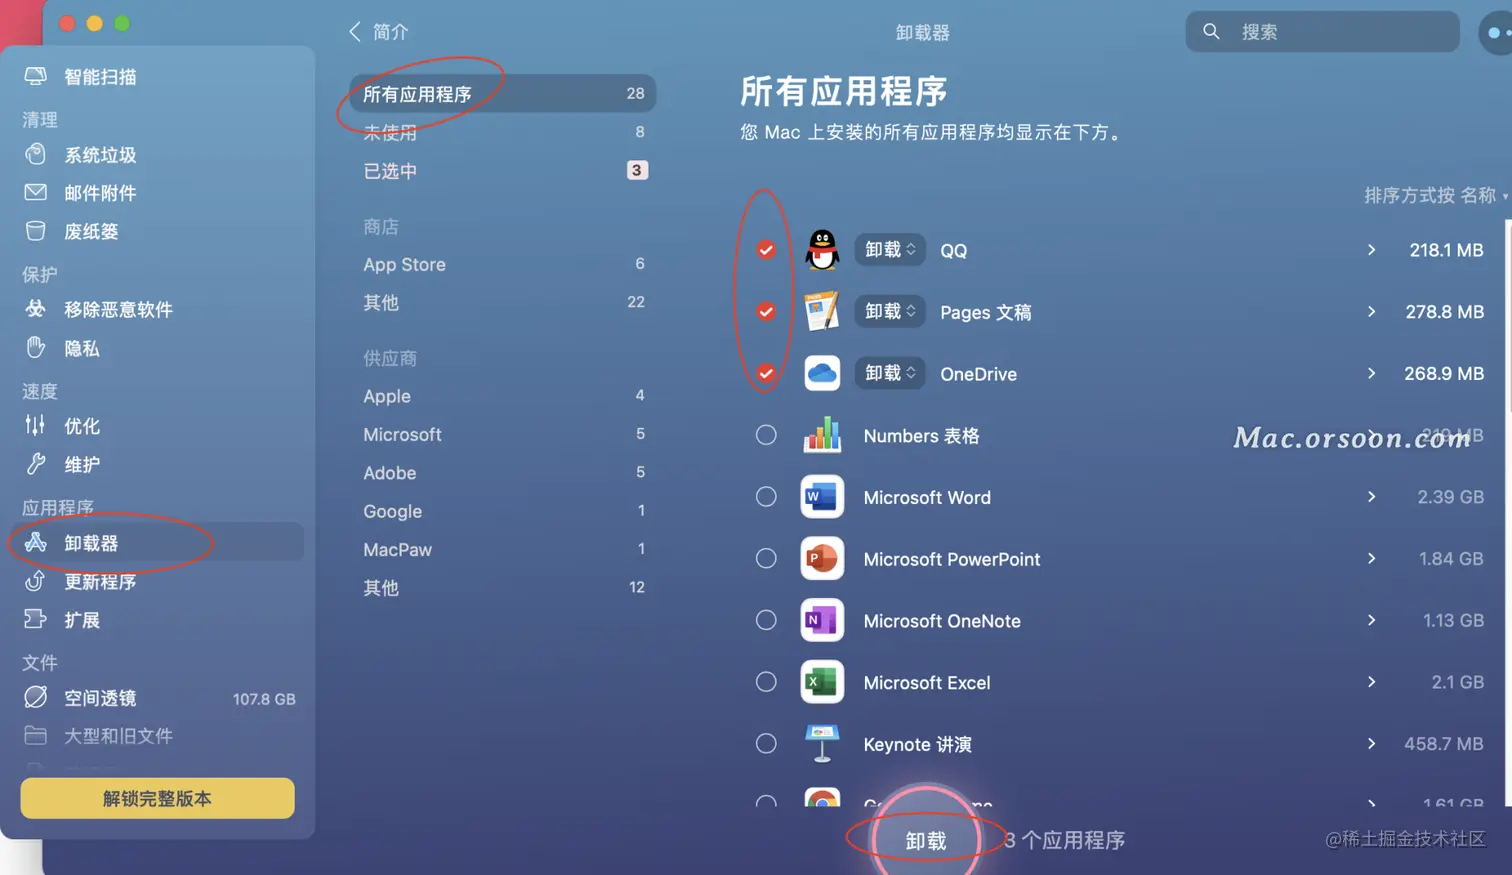The width and height of the screenshot is (1512, 875).
Task: Uncheck the OneDrive app checkbox
Action: pos(766,373)
